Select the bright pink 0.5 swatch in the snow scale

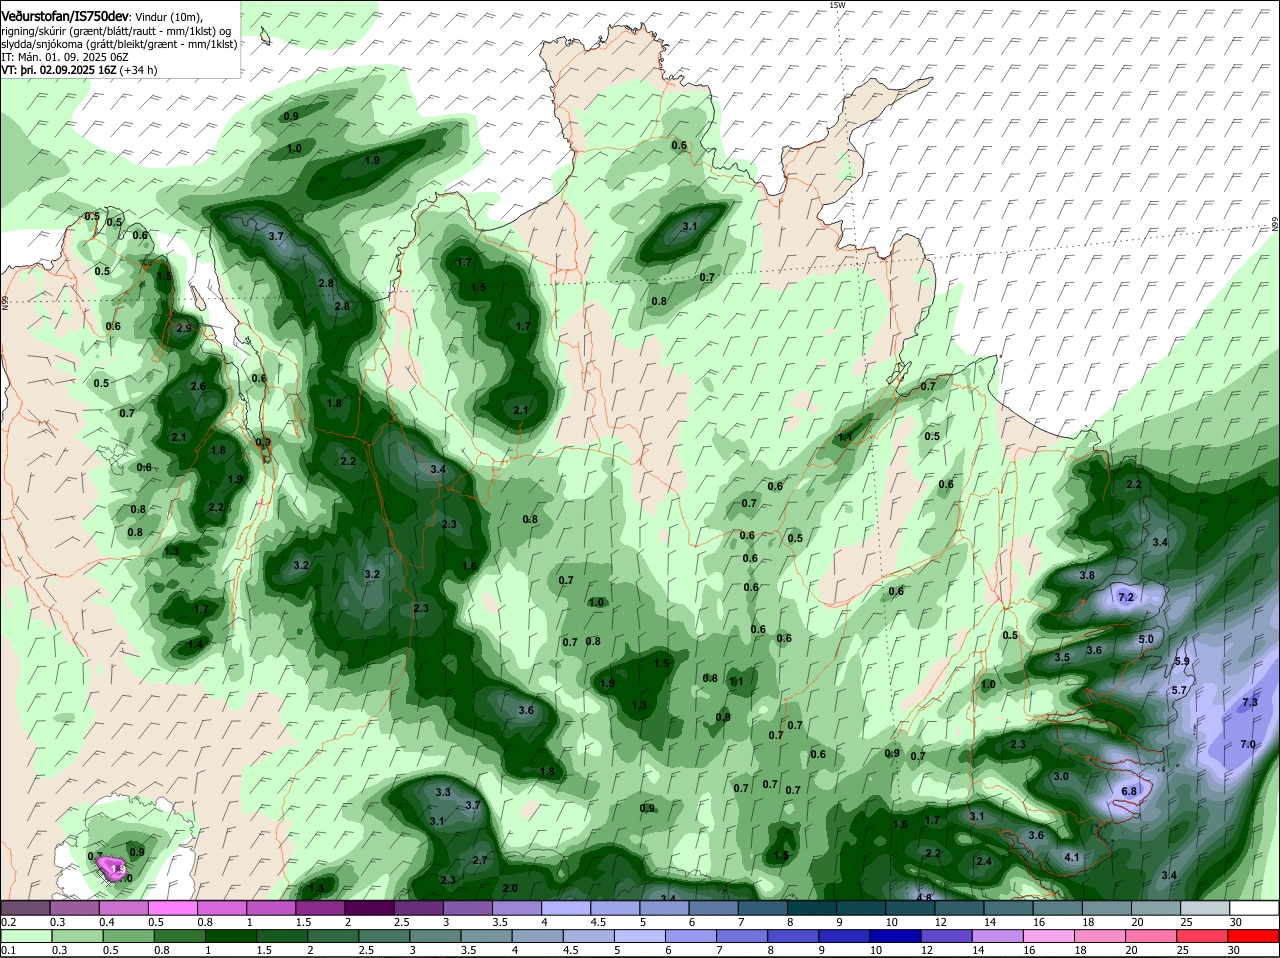click(x=172, y=907)
